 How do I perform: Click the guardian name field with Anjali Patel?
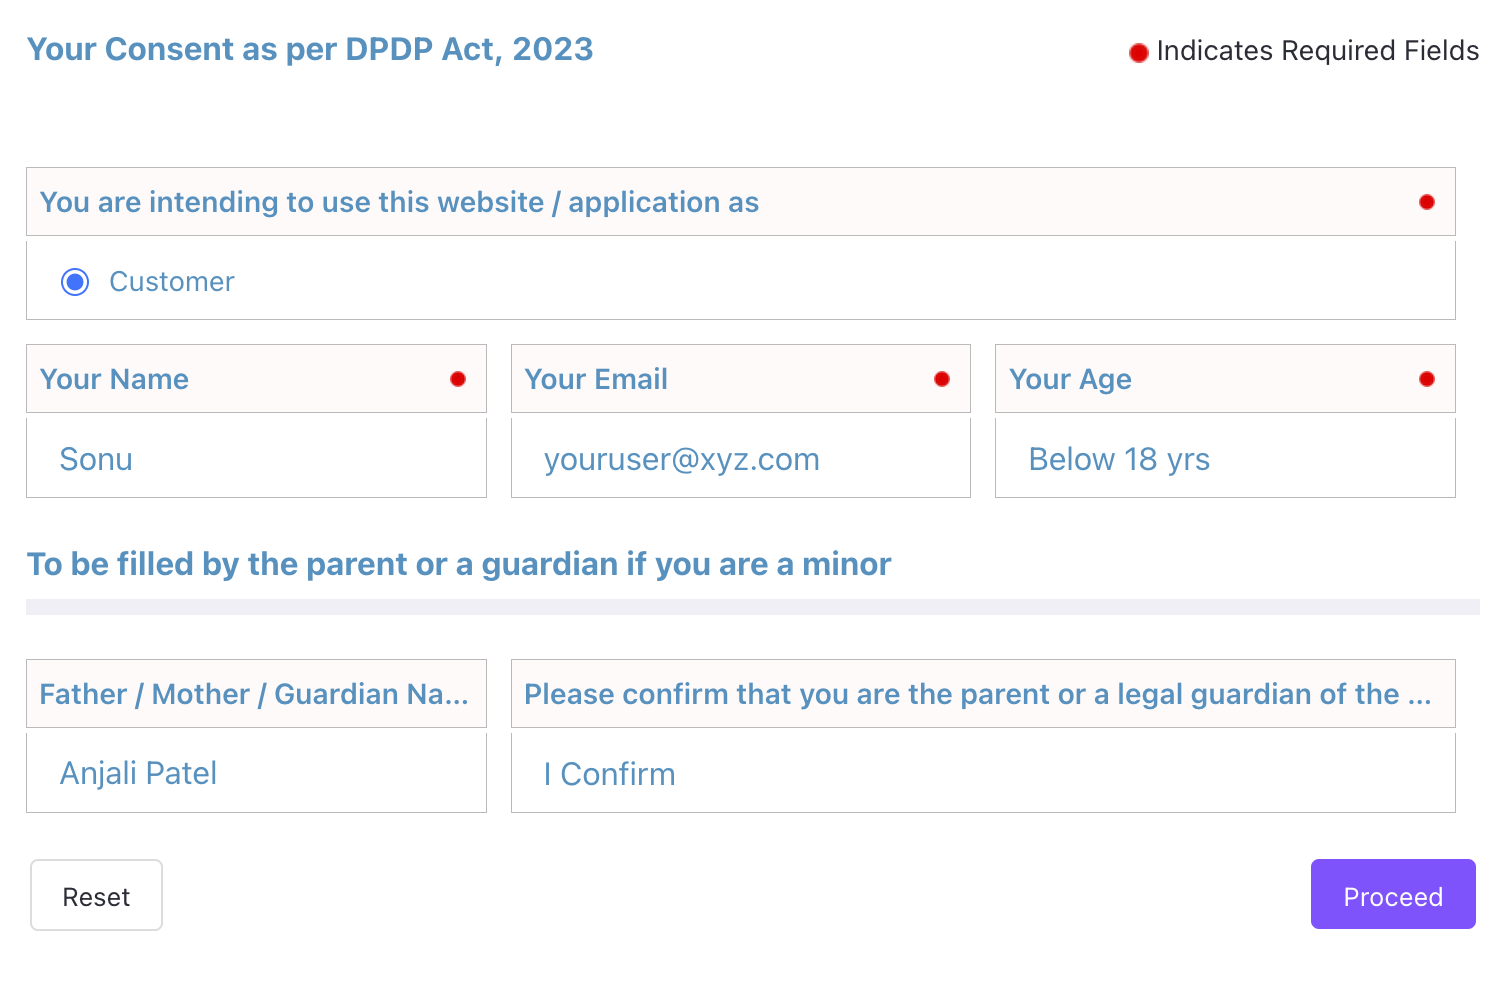(256, 773)
